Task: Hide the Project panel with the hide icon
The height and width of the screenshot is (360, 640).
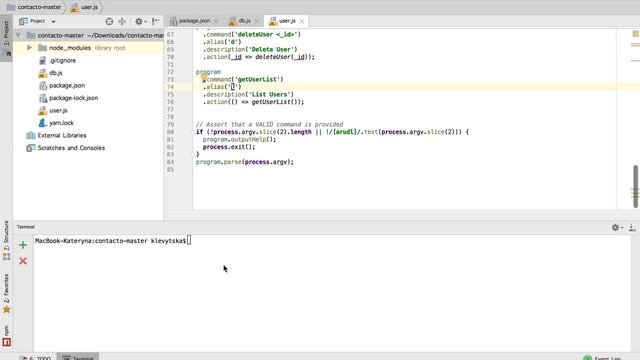Action: pyautogui.click(x=156, y=21)
